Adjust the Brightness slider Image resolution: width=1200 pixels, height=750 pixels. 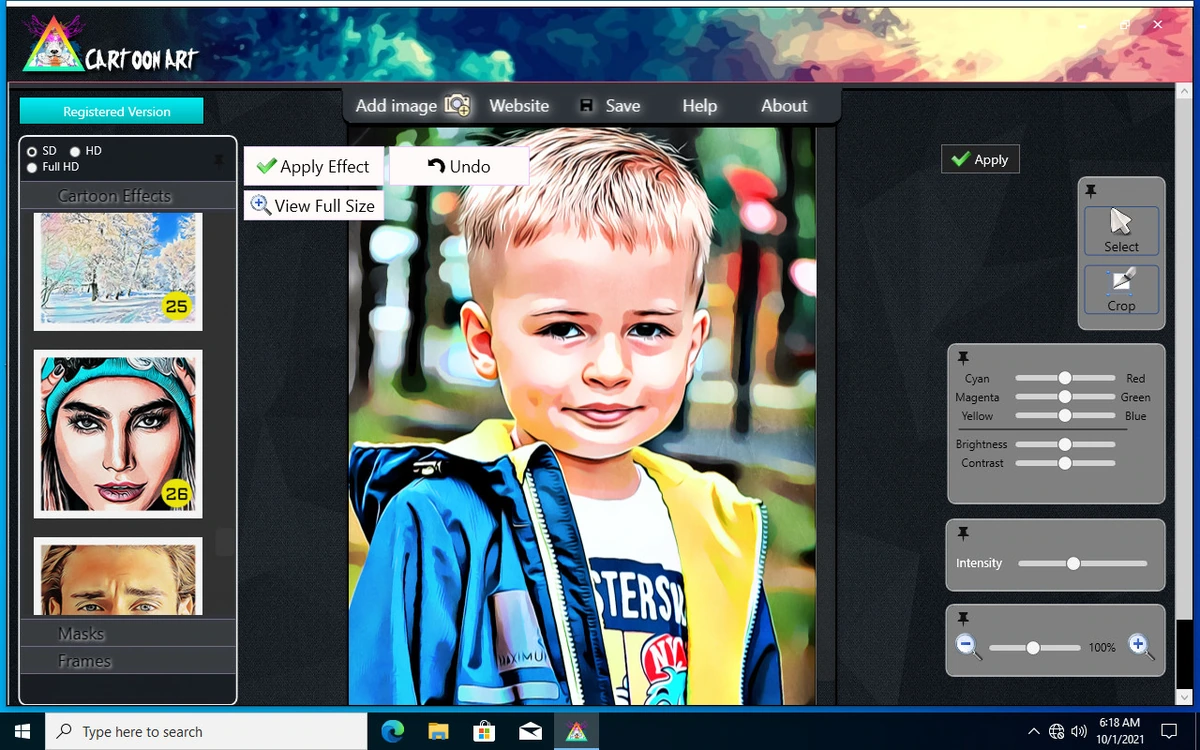click(1065, 444)
